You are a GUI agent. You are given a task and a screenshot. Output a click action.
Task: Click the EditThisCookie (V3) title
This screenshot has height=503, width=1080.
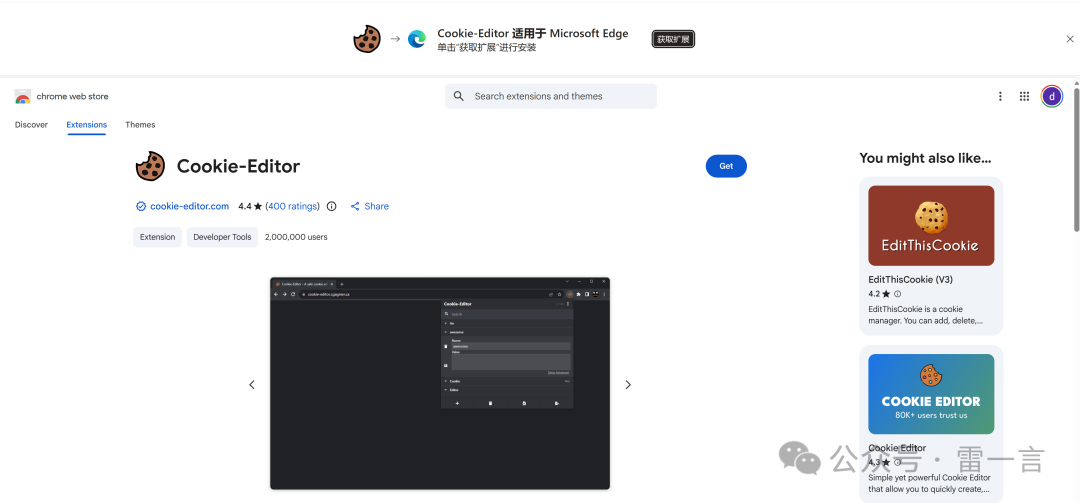point(911,280)
